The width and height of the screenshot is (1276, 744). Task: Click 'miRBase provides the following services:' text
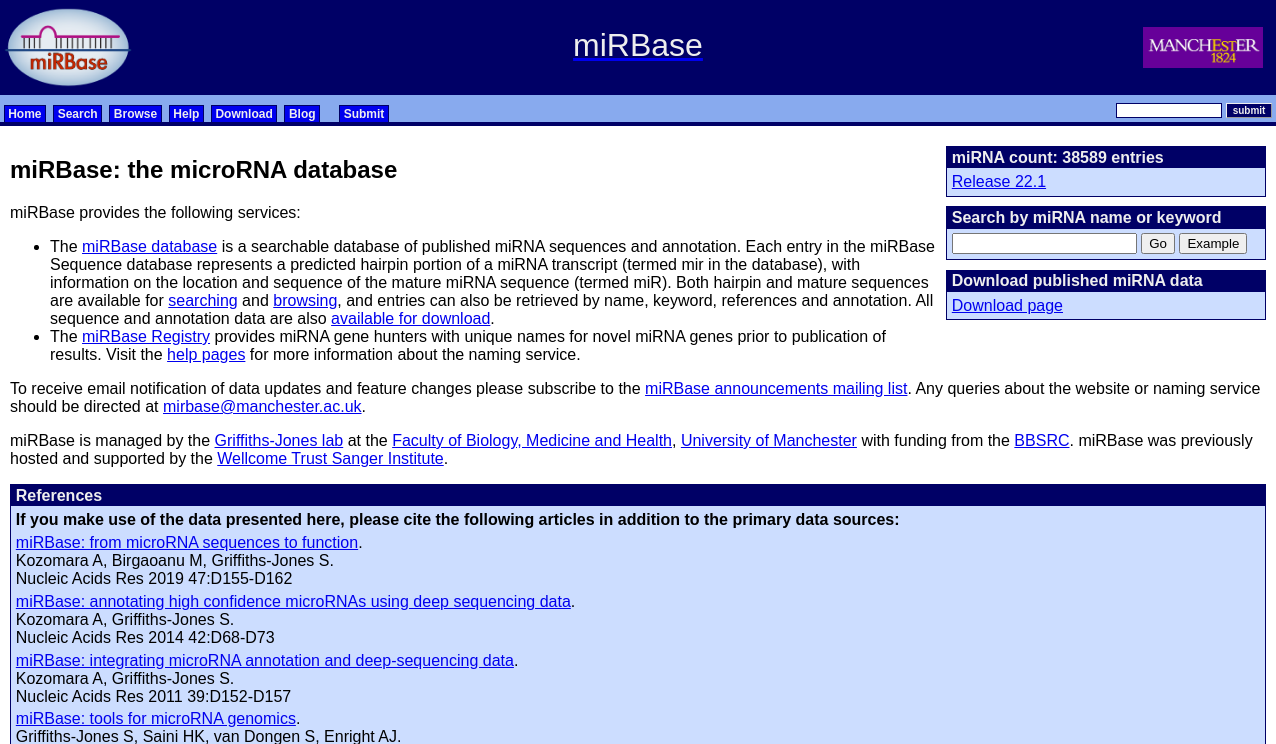(155, 213)
